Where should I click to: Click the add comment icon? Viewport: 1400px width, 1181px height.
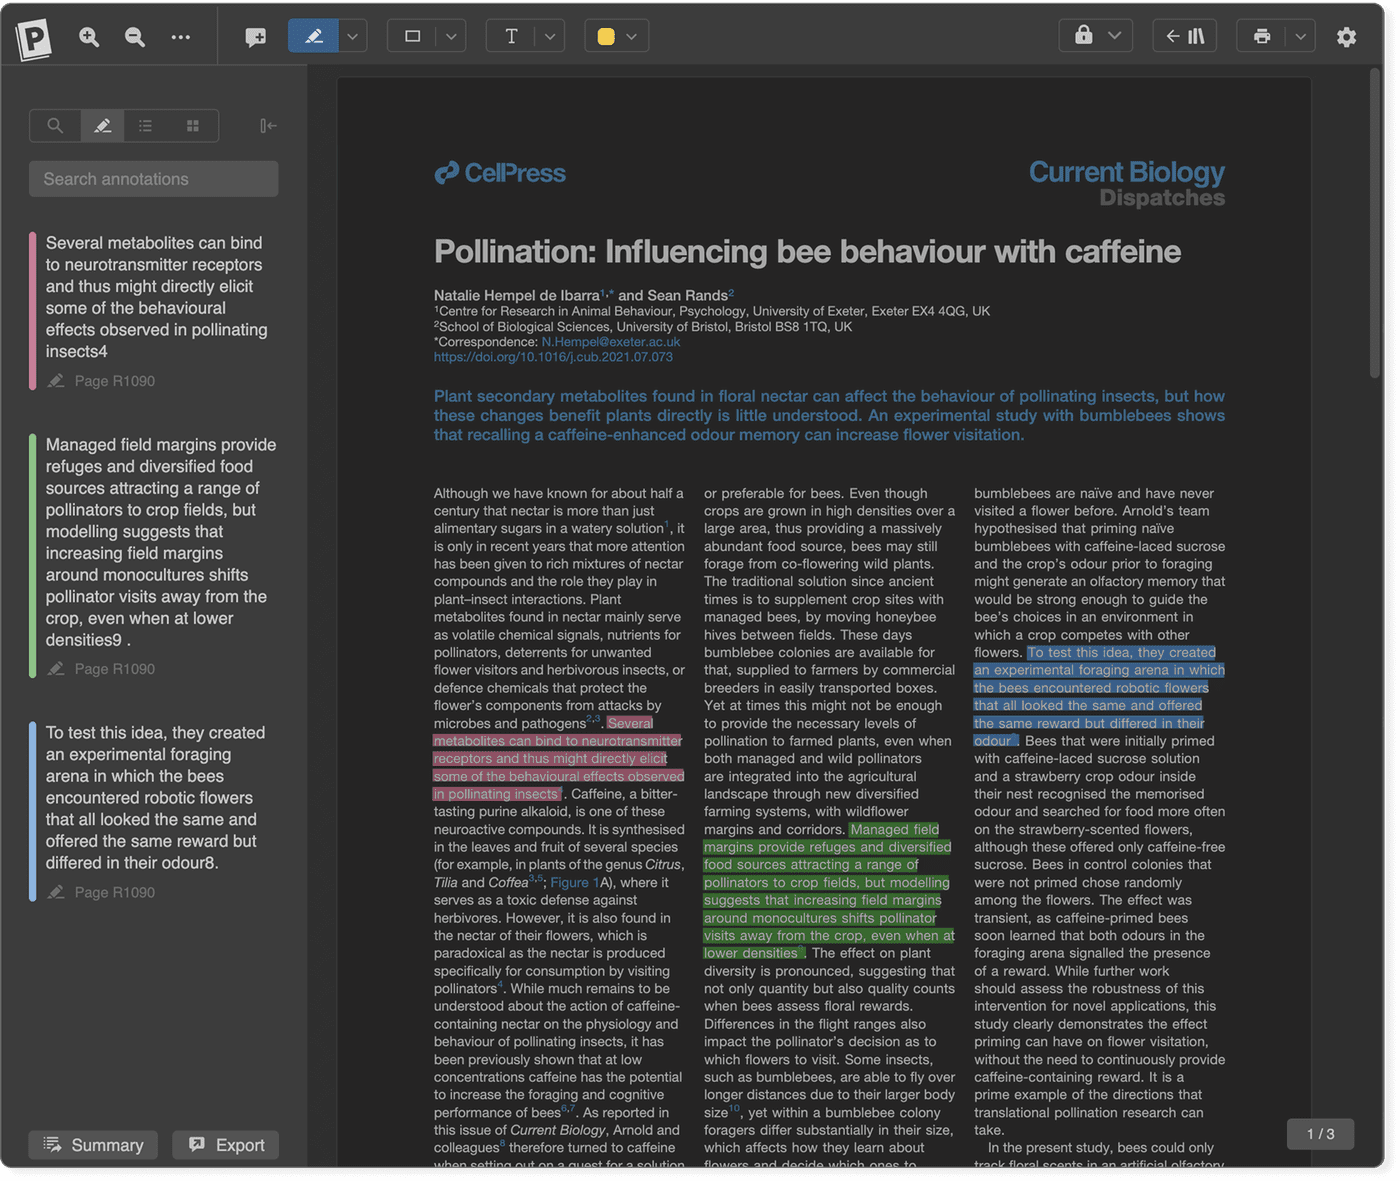tap(254, 36)
